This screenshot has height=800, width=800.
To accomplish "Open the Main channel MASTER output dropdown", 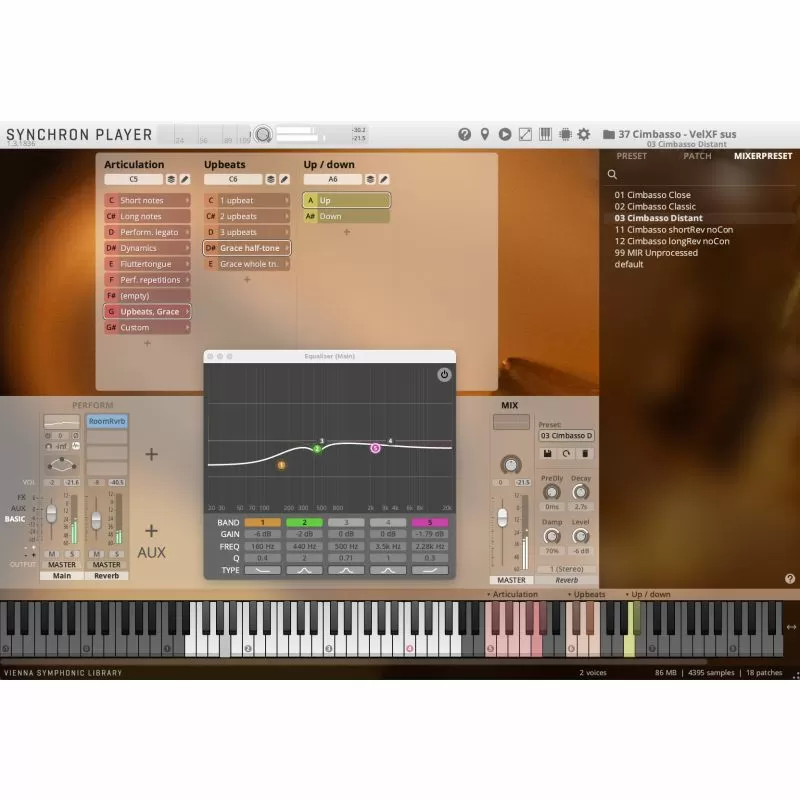I will point(61,565).
